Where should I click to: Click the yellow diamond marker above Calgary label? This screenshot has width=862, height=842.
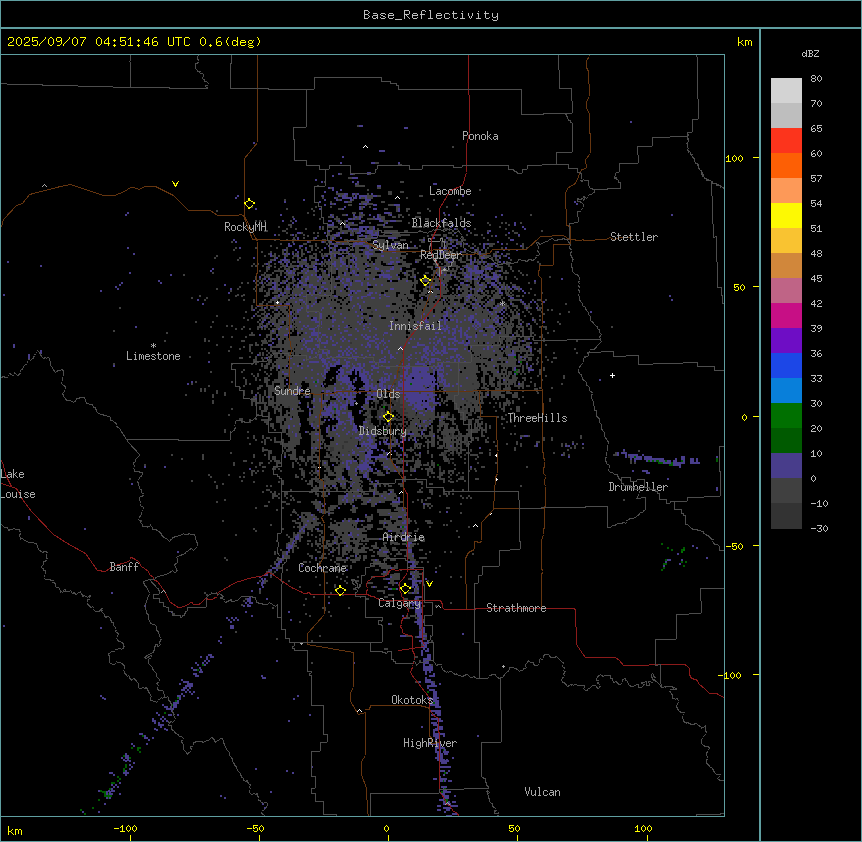point(405,589)
